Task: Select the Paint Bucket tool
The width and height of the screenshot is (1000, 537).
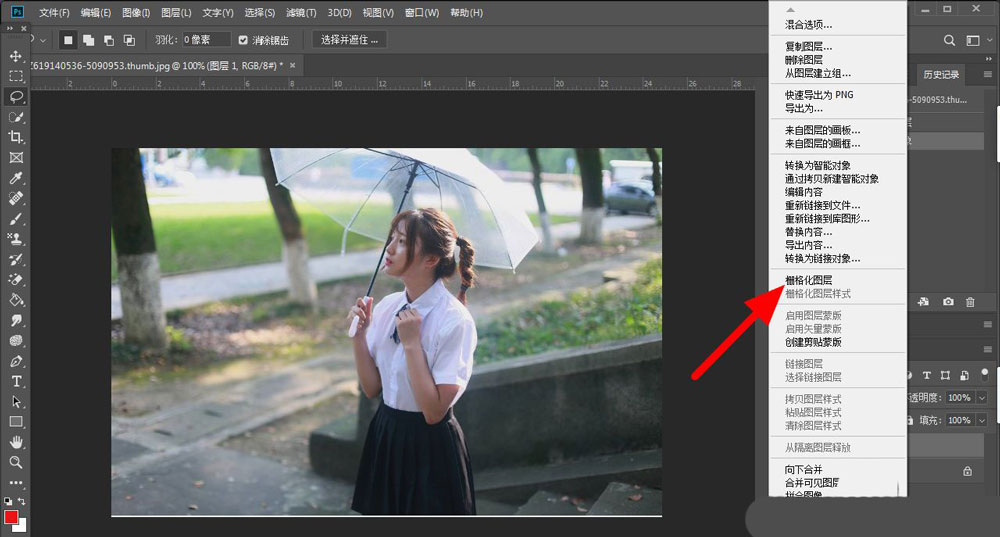Action: 16,300
